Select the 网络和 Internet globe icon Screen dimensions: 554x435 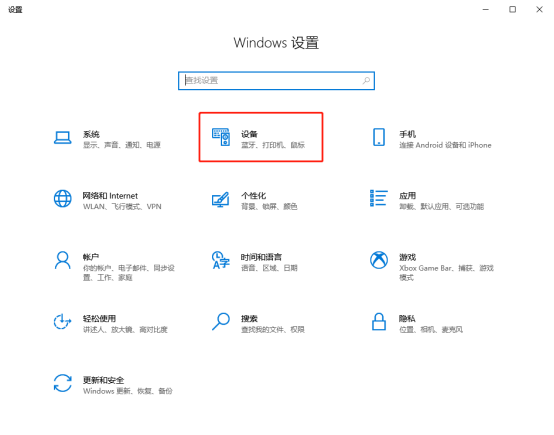coord(63,199)
